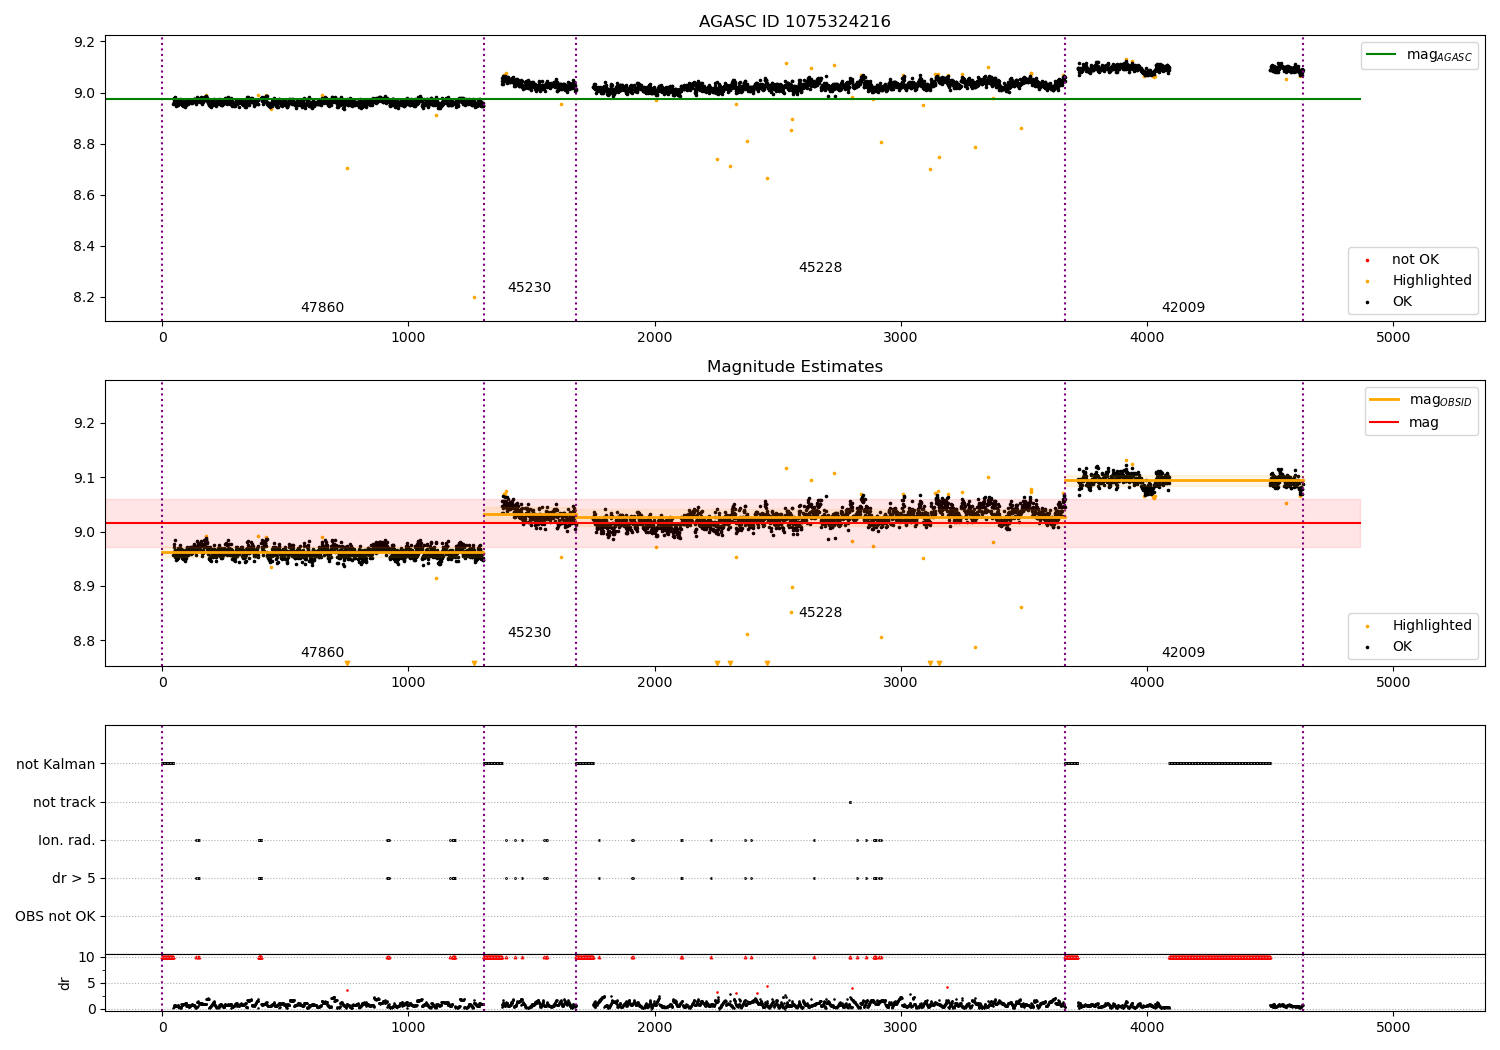The image size is (1500, 1050).
Task: Click the 9.2 y-tick in top plot
Action: tap(84, 43)
